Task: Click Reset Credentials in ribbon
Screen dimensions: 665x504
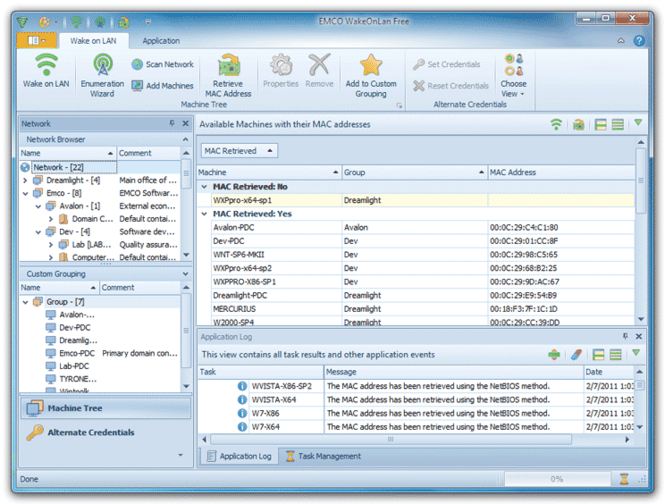Action: point(451,86)
